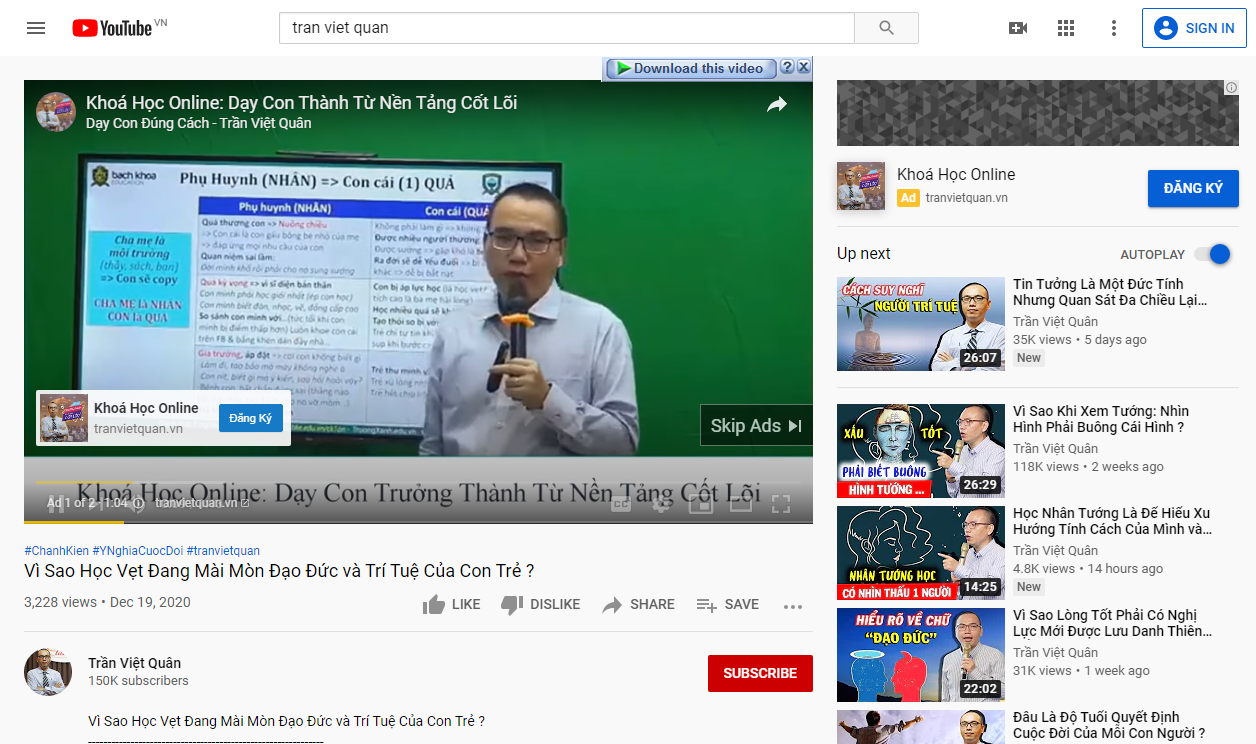Click the blue Đăng Ký overlay button
The height and width of the screenshot is (744, 1256).
tap(251, 418)
